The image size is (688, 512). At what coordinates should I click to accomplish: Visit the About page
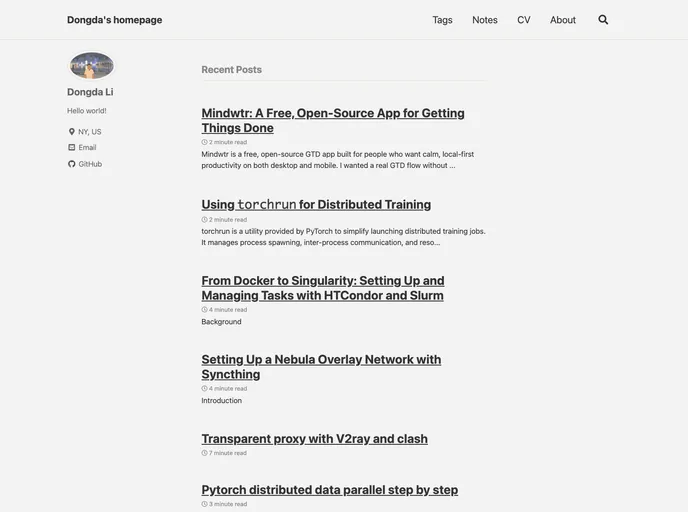pyautogui.click(x=563, y=20)
